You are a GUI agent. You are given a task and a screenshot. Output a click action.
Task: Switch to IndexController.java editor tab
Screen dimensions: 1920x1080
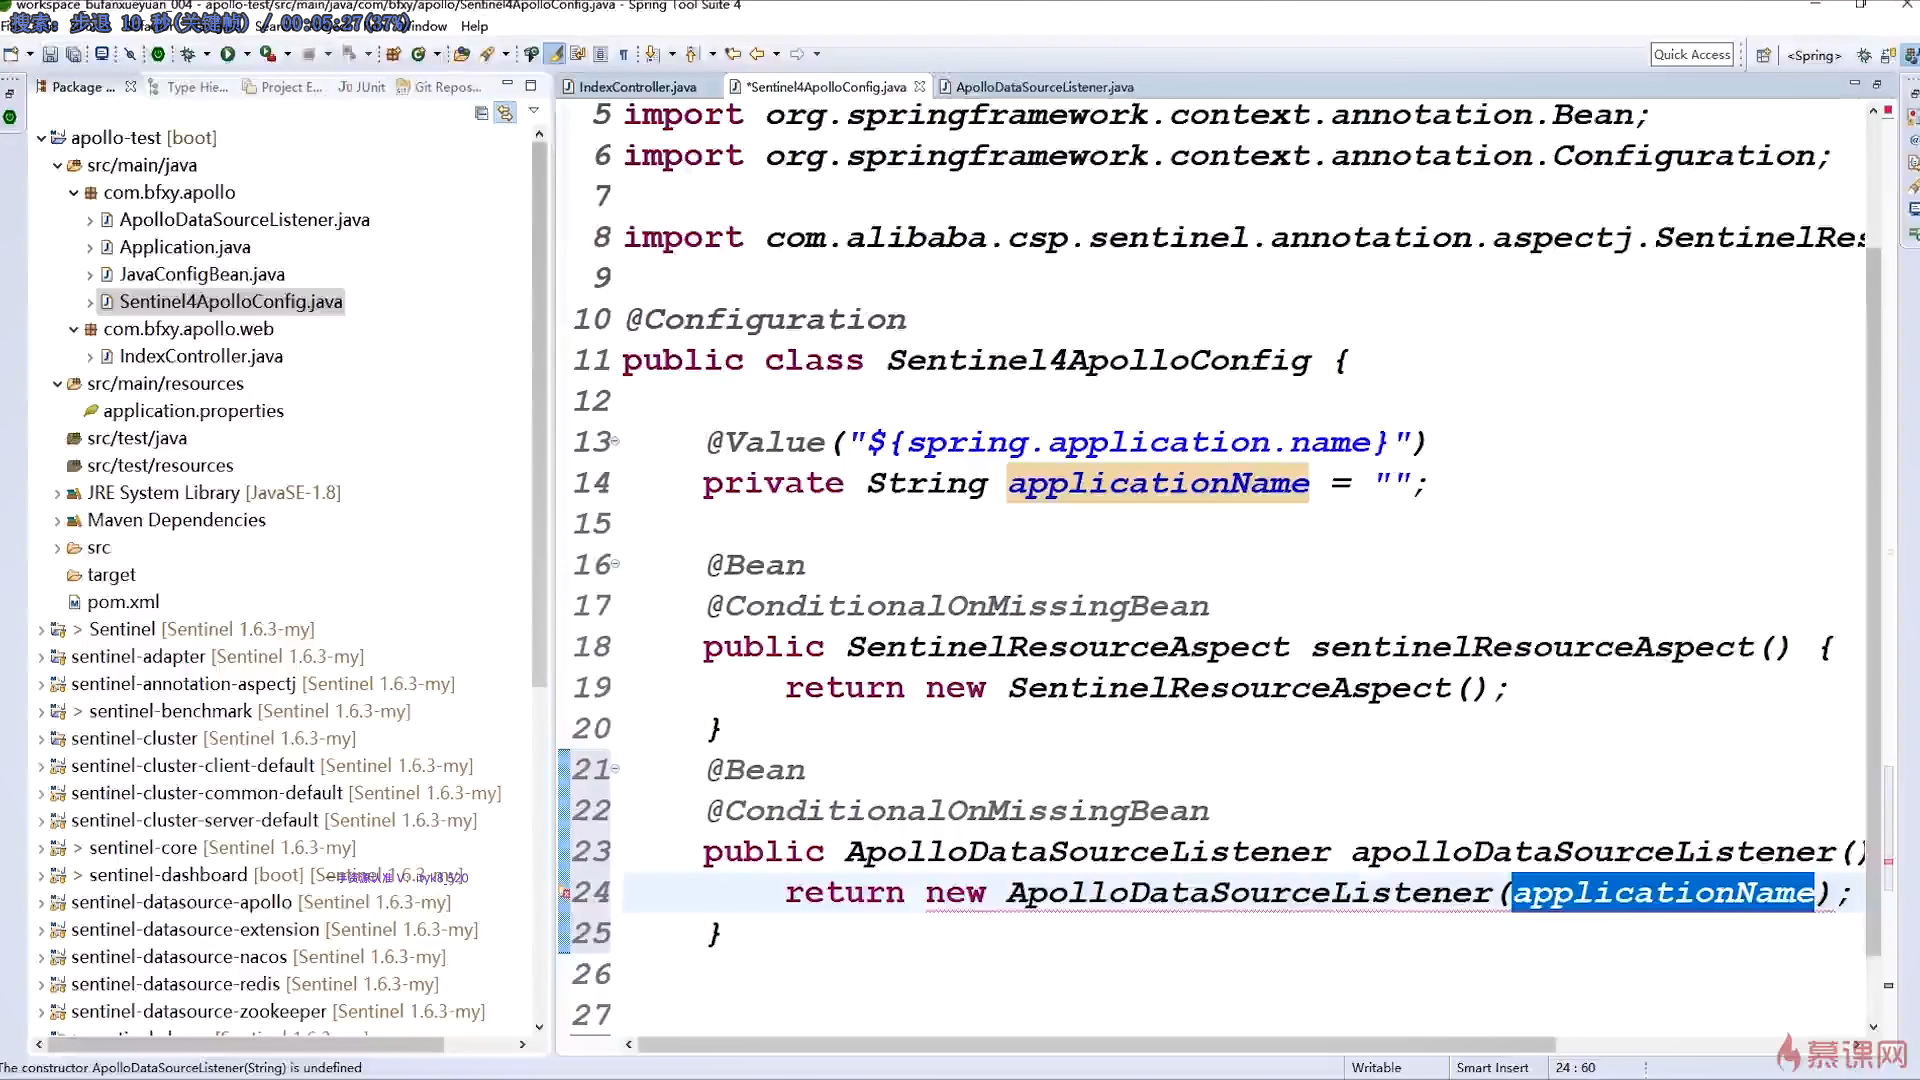(637, 87)
